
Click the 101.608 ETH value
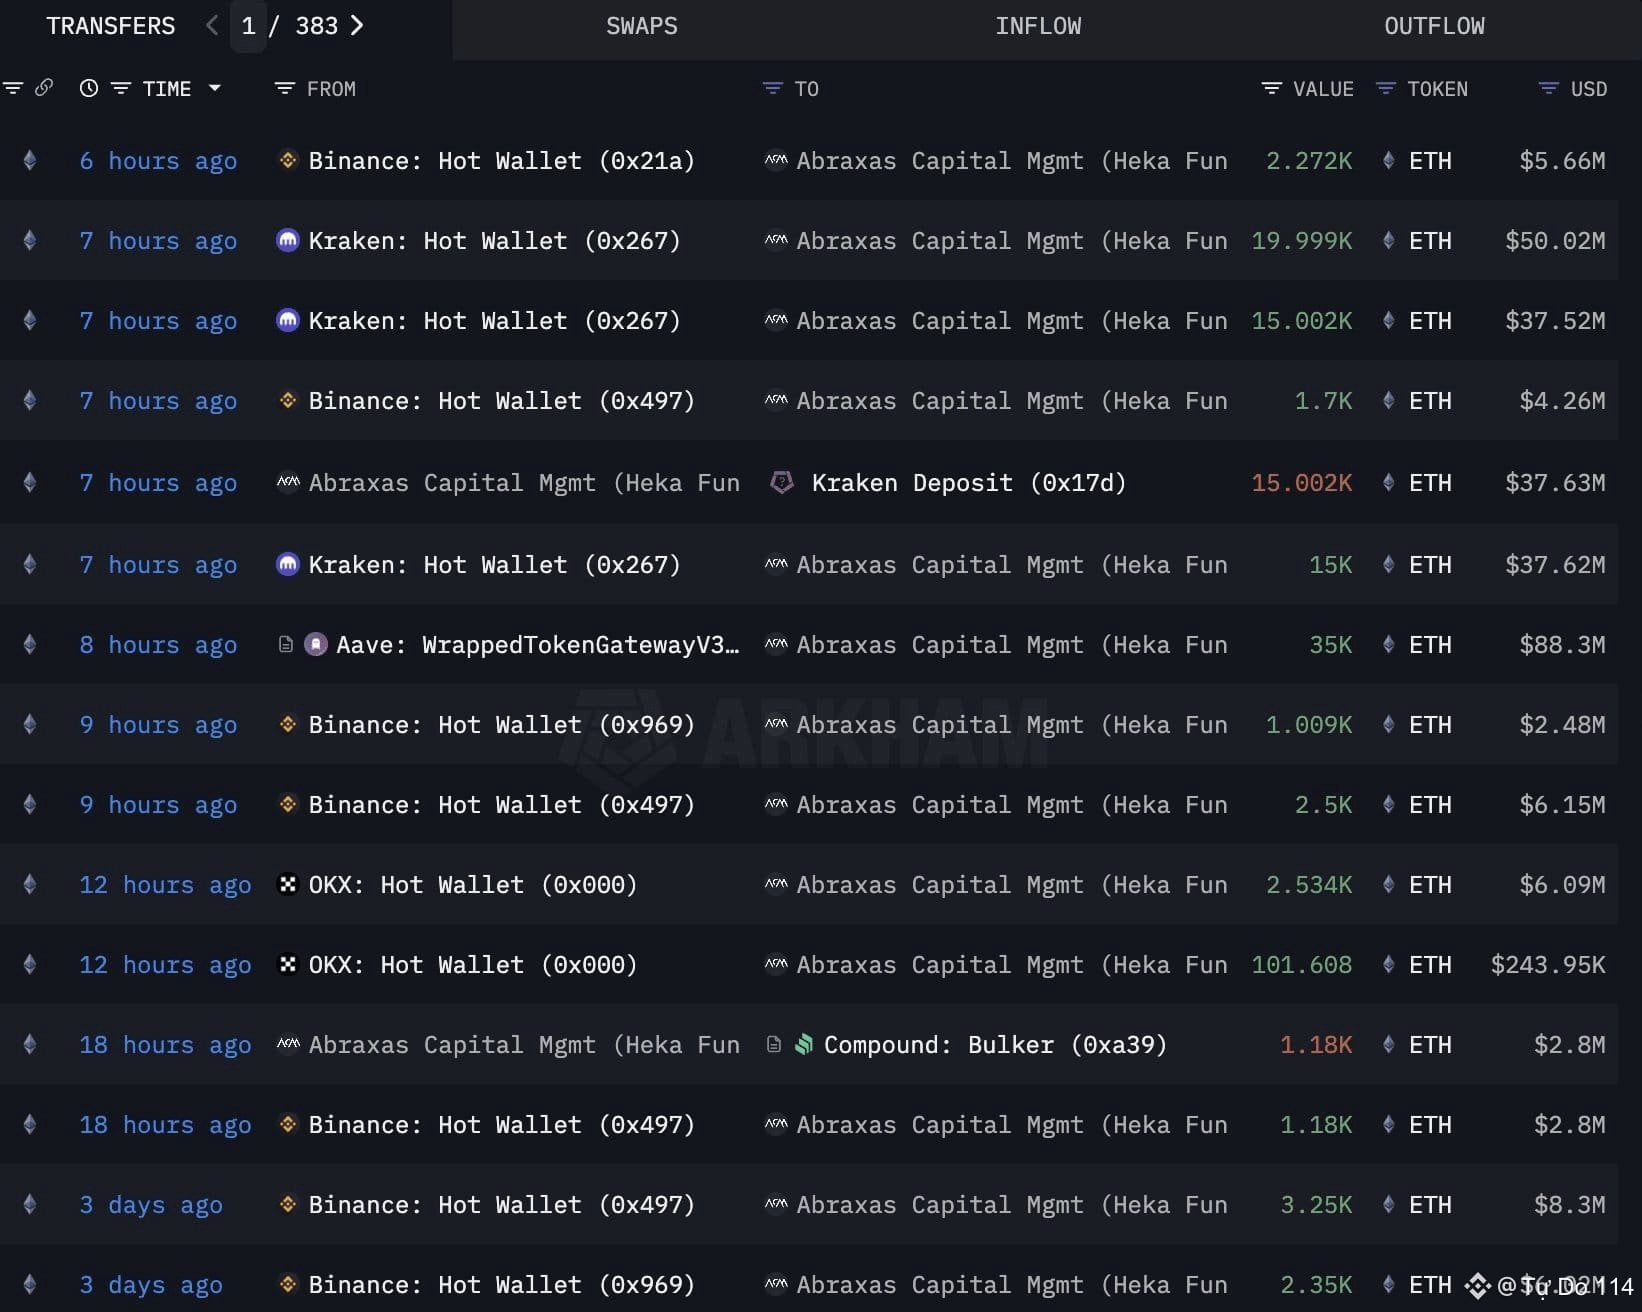(x=1302, y=965)
